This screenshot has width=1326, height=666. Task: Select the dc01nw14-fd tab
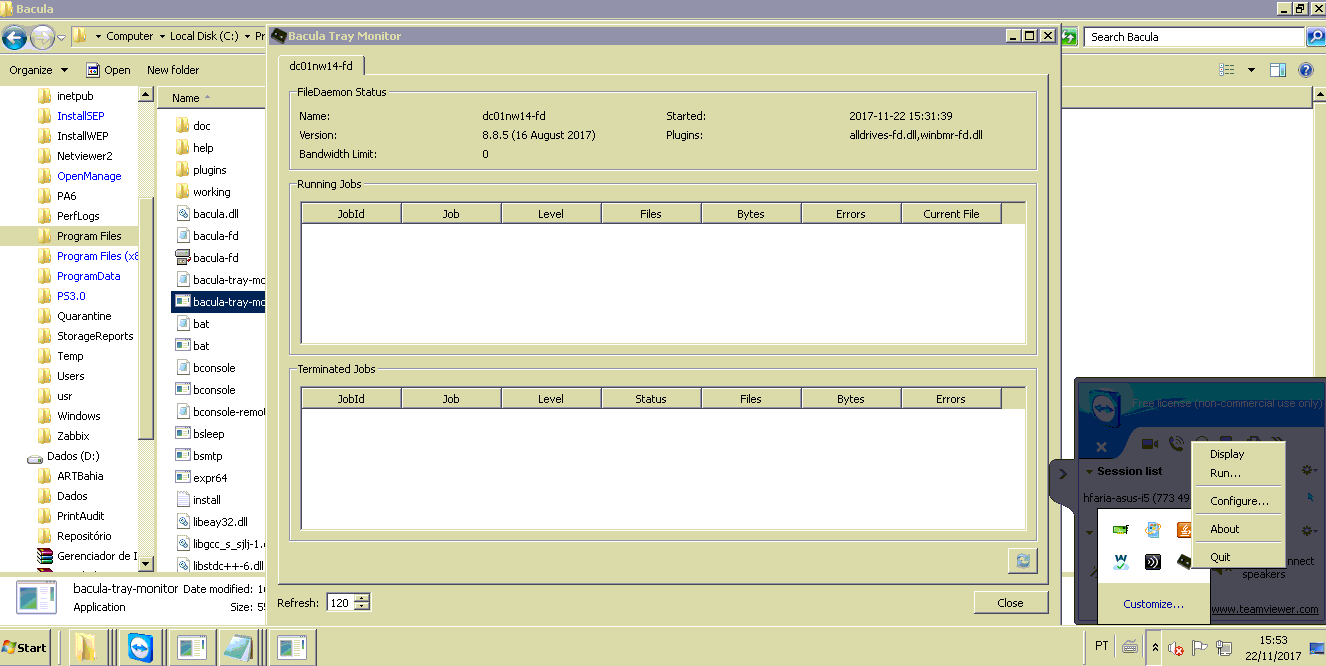tap(321, 66)
